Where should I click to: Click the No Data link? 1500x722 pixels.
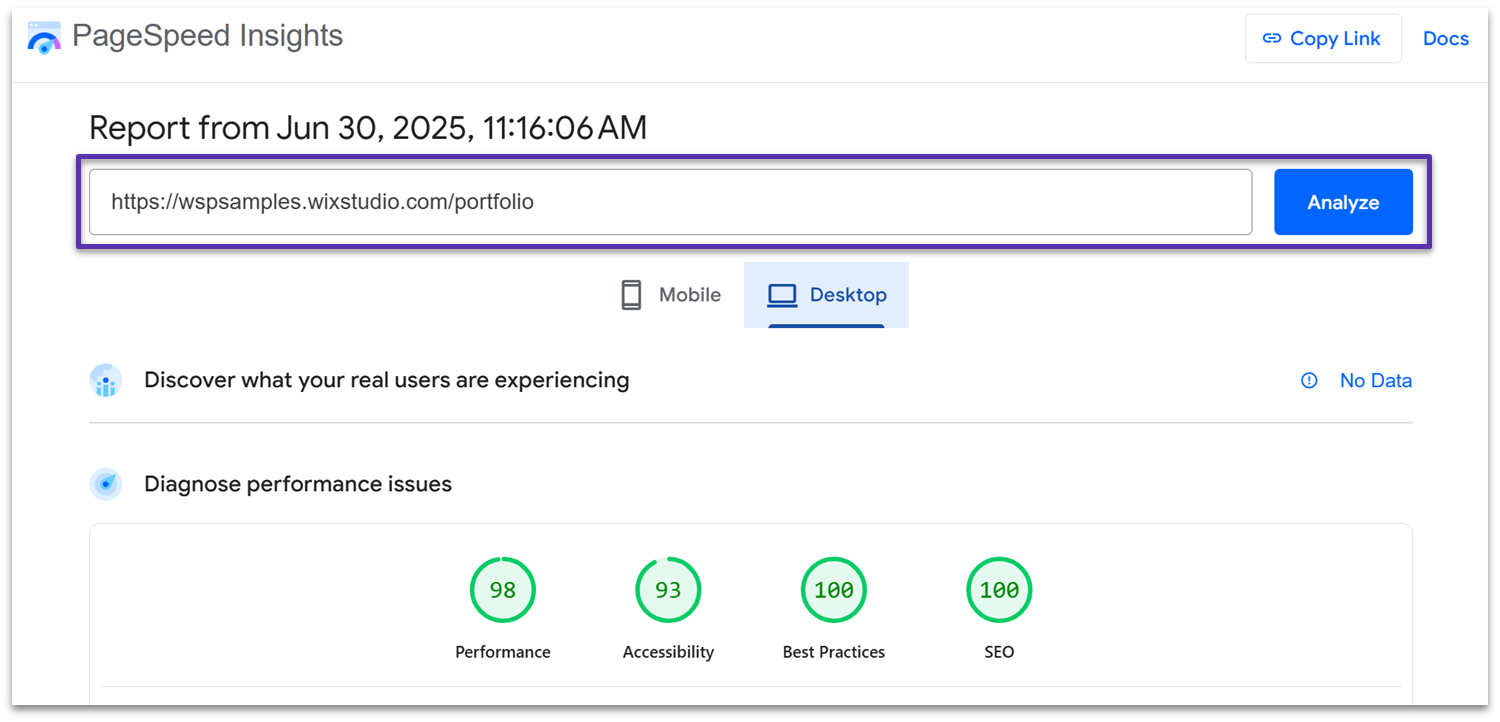[x=1376, y=380]
